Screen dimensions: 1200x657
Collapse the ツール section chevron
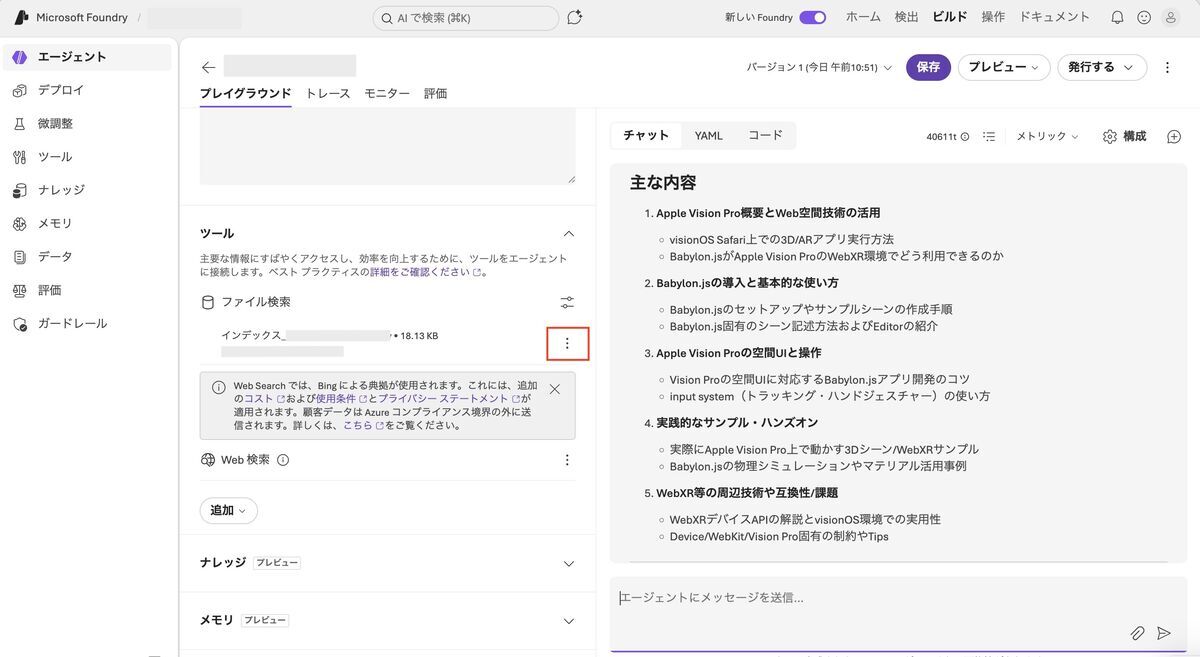pos(569,233)
